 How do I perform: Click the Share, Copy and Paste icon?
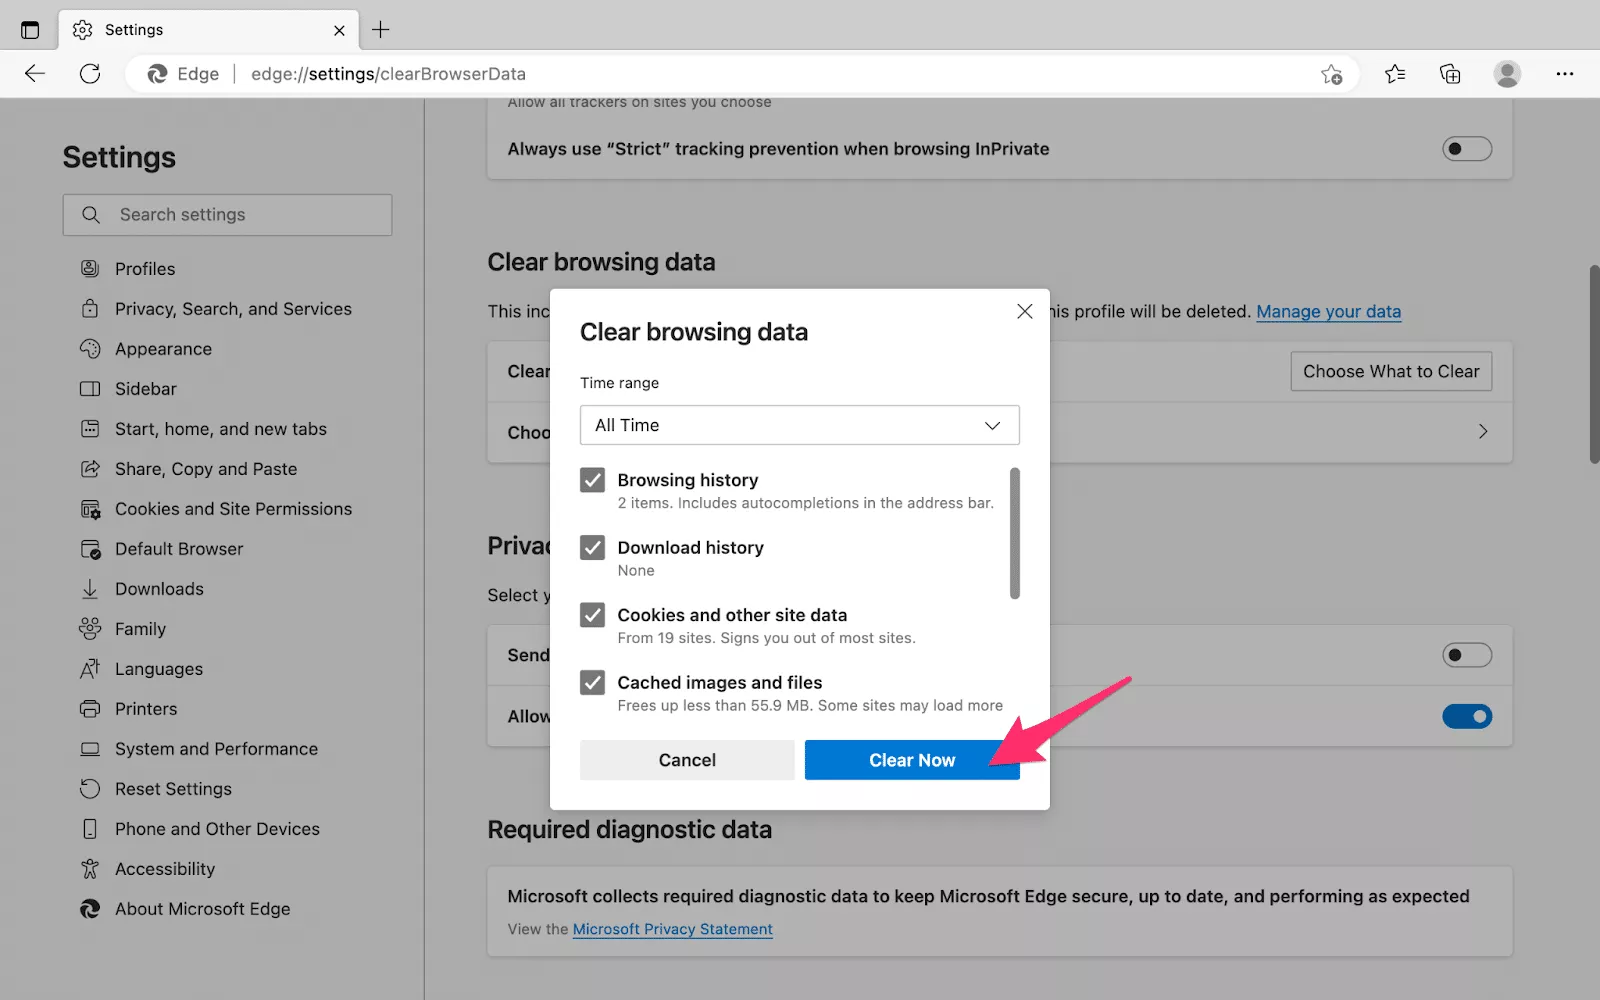click(x=90, y=468)
